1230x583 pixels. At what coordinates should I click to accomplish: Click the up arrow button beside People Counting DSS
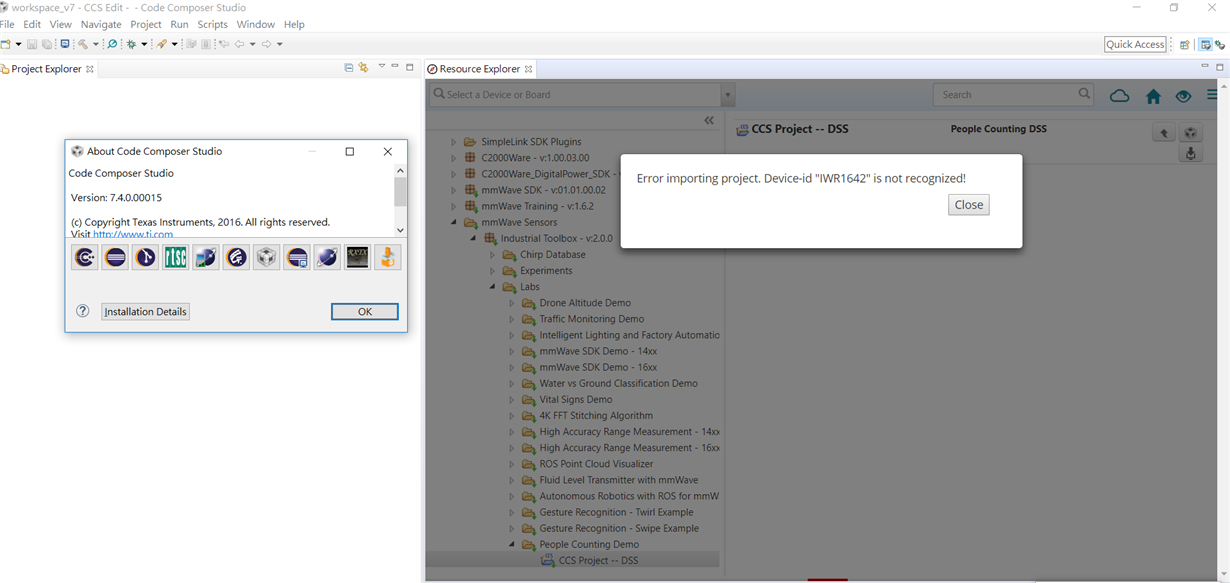[1164, 133]
